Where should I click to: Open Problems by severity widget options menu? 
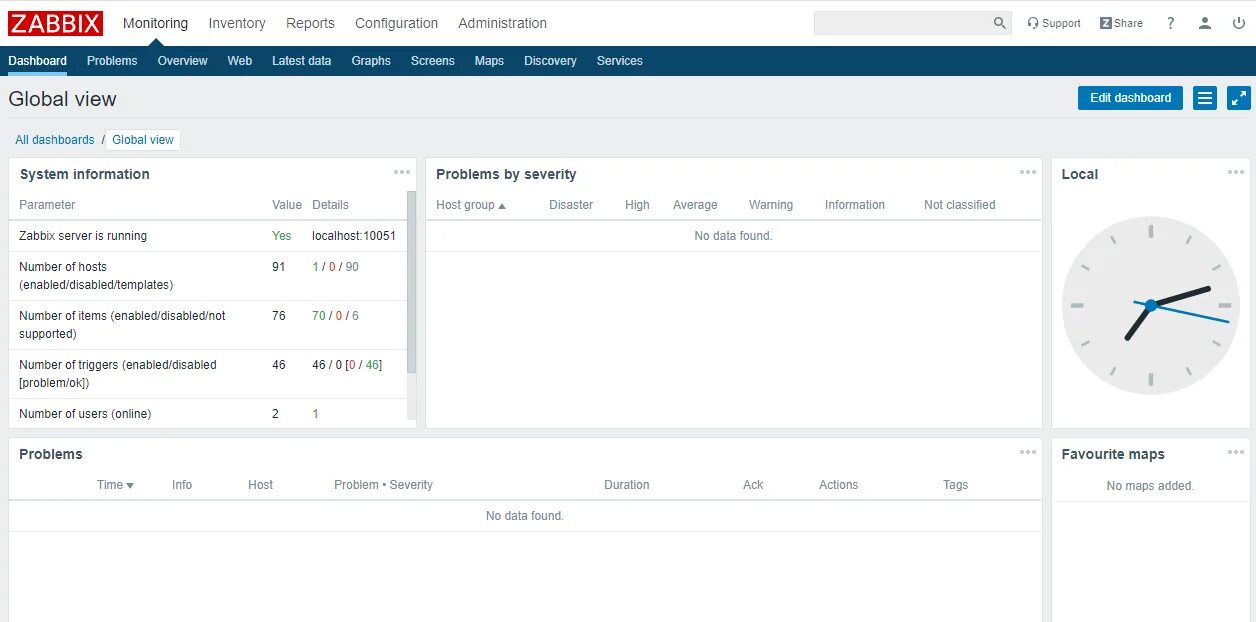1028,172
